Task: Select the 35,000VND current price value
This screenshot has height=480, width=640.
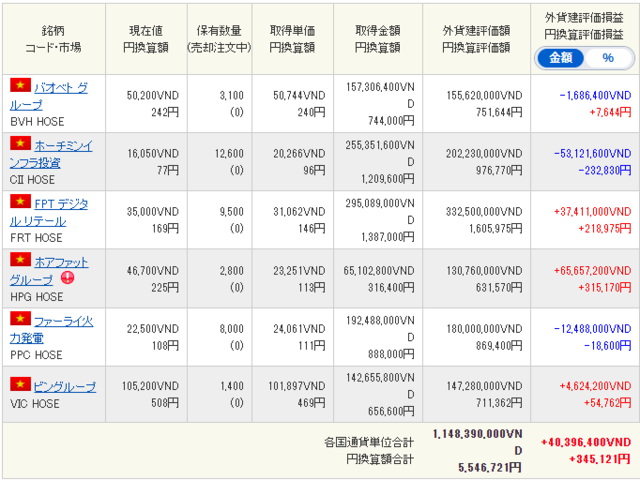Action: 153,211
